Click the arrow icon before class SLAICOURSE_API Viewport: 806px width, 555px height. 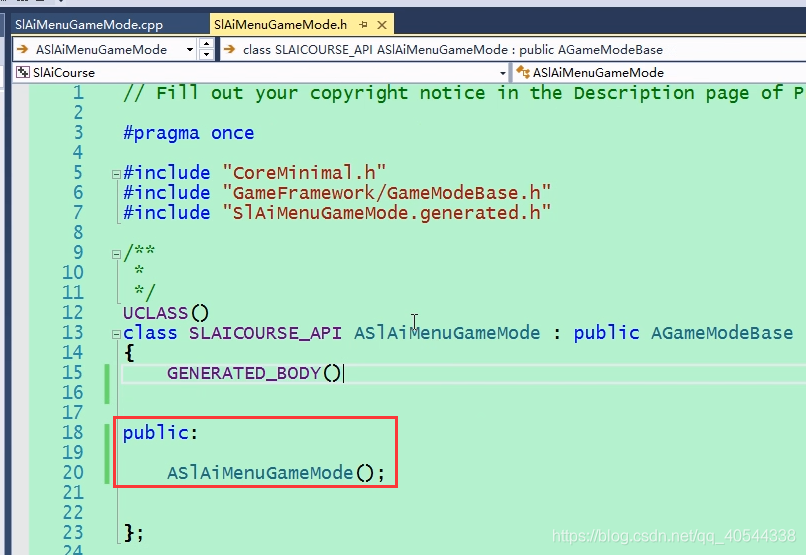pyautogui.click(x=230, y=49)
